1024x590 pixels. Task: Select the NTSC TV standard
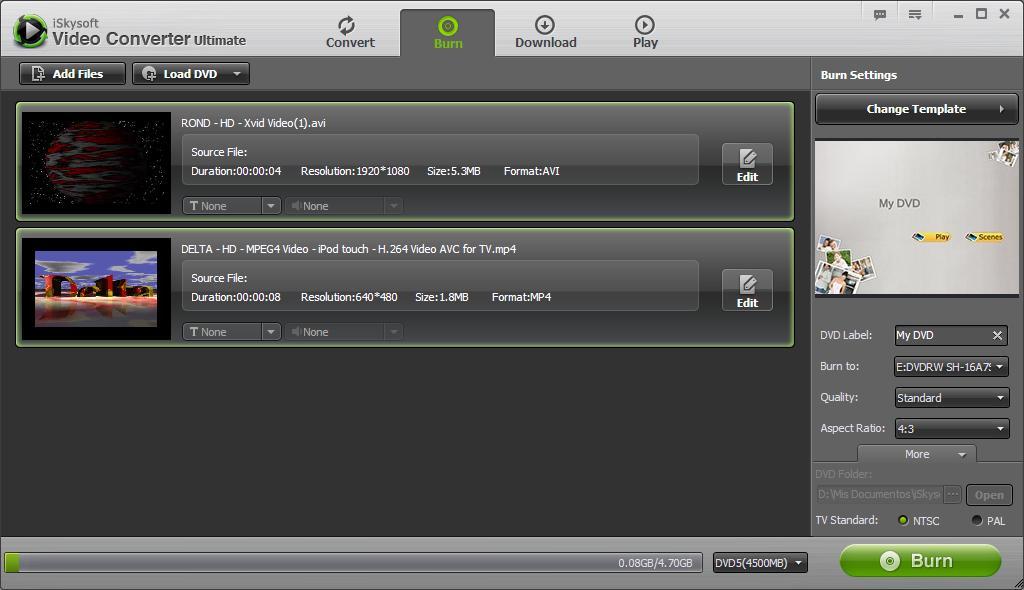pos(905,521)
